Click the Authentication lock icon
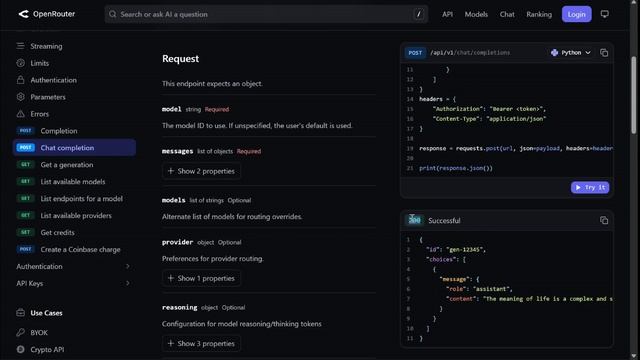This screenshot has width=640, height=360. tap(20, 80)
